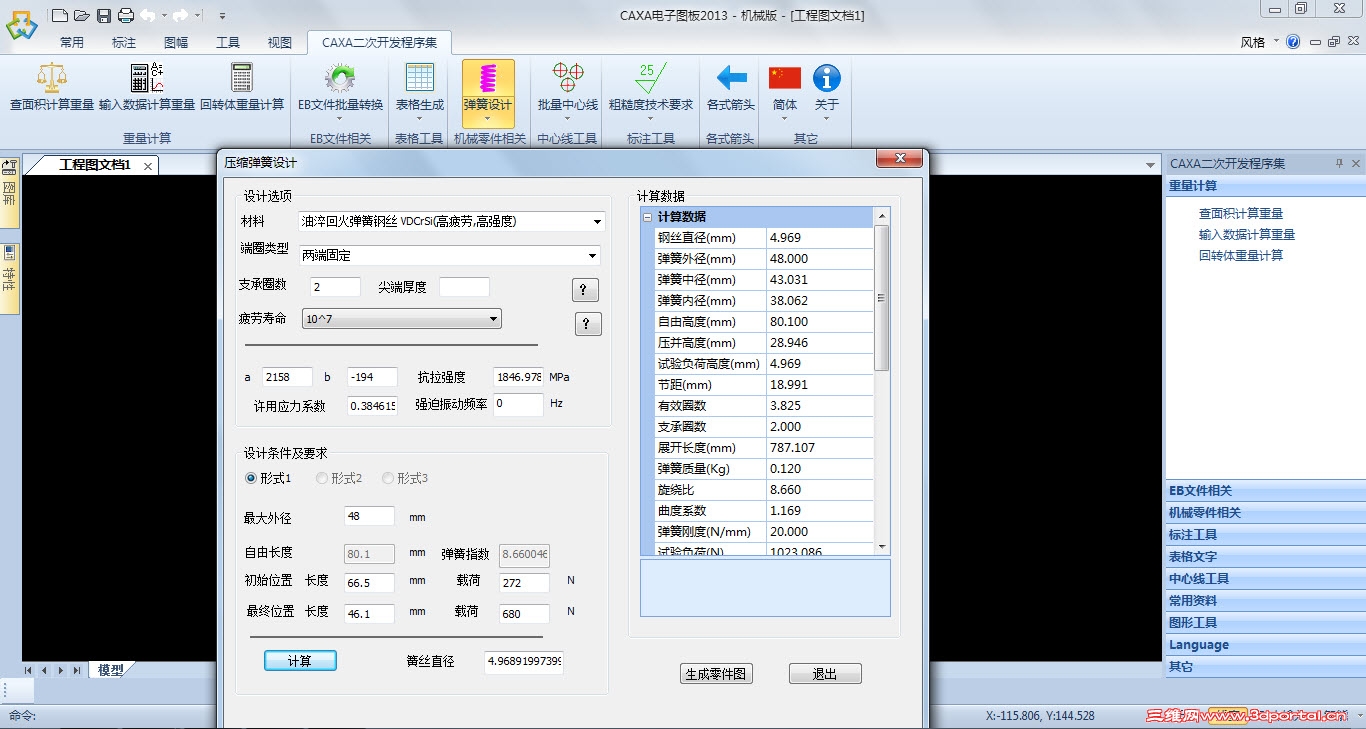Open the 风格 style dropdown
The image size is (1366, 729).
click(1259, 42)
